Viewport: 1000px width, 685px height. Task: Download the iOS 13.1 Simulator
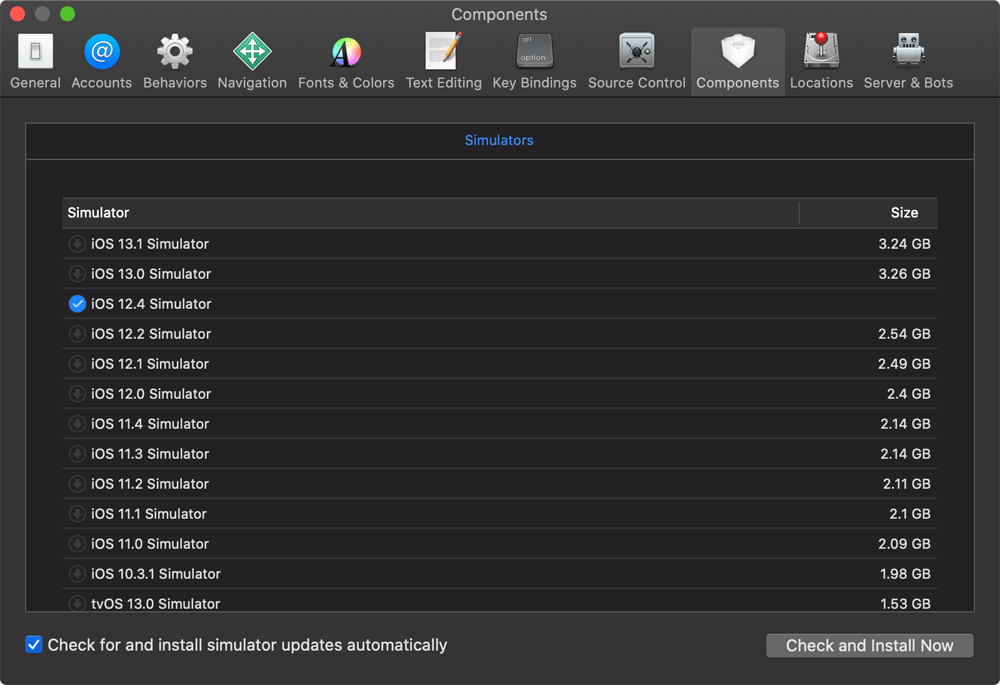click(x=77, y=244)
